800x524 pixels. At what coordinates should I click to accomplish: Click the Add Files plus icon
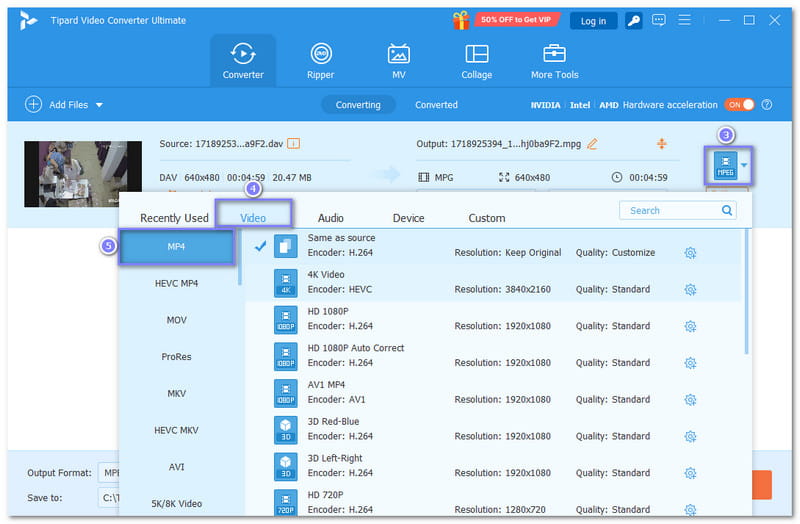tap(33, 105)
